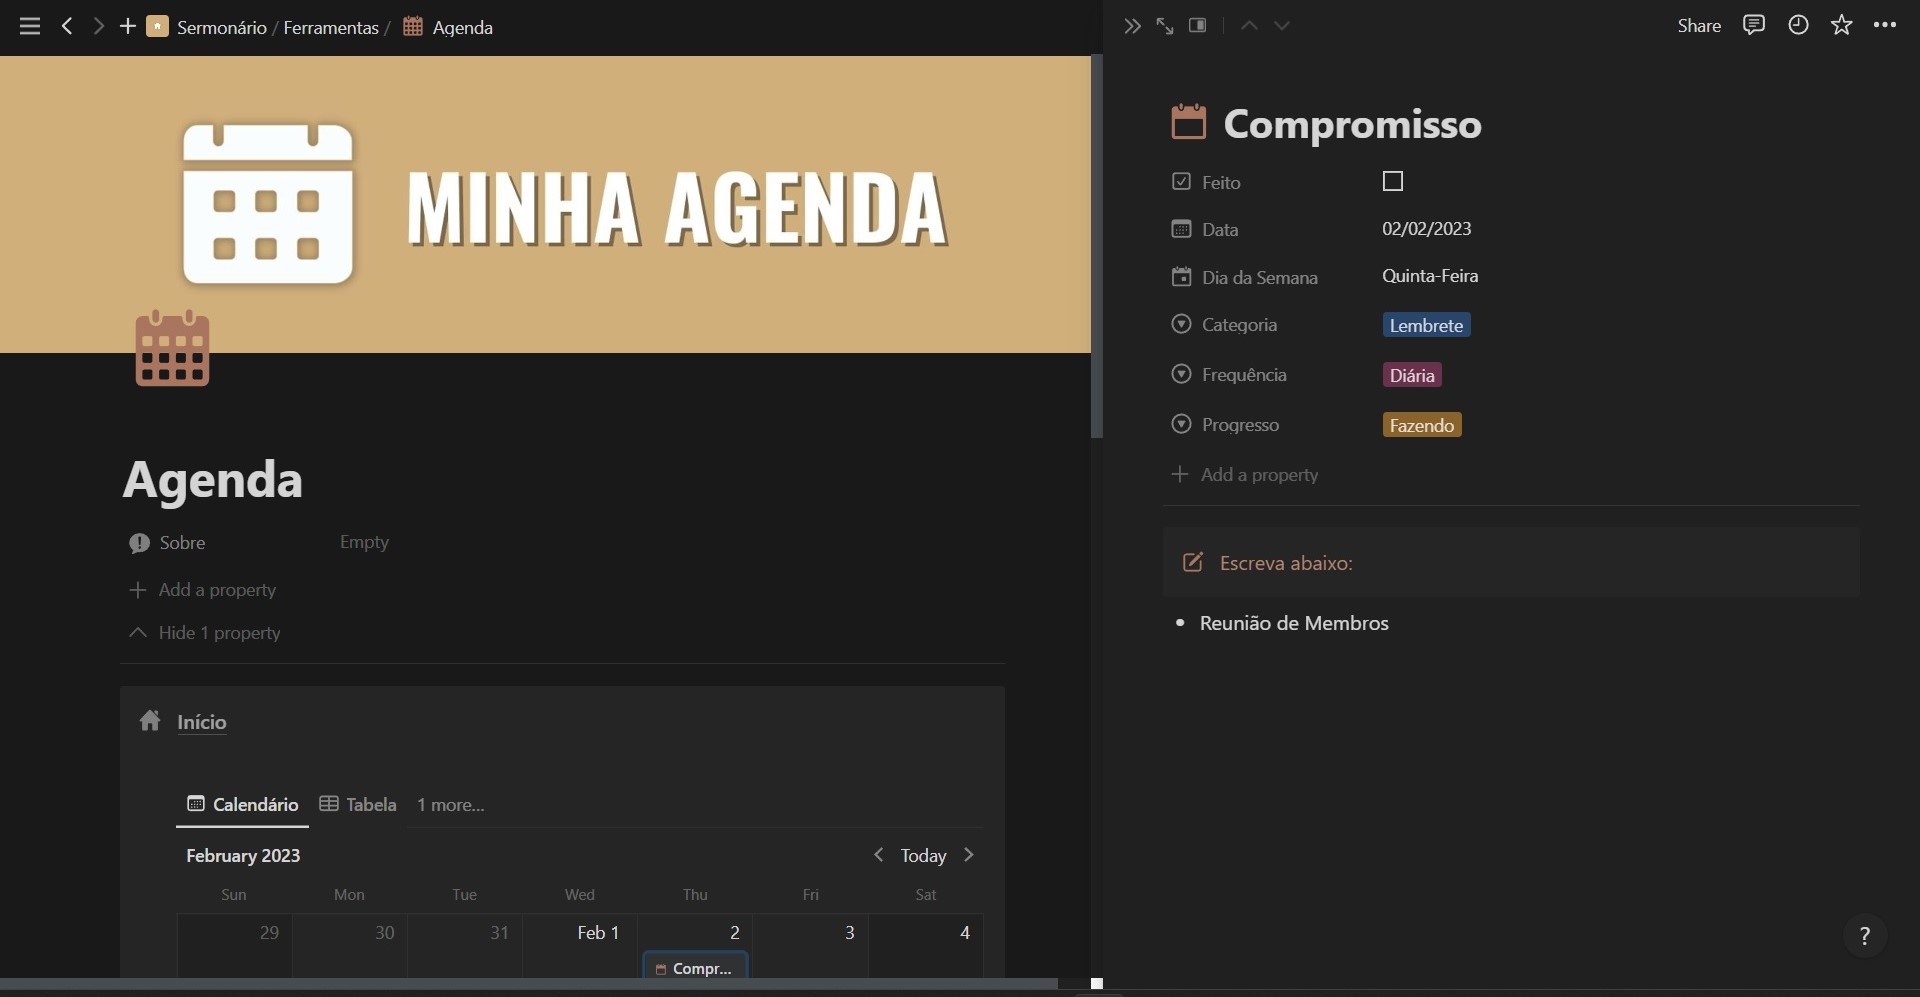The height and width of the screenshot is (997, 1920).
Task: Open Progresso select with Fazendo tag
Action: pyautogui.click(x=1422, y=425)
